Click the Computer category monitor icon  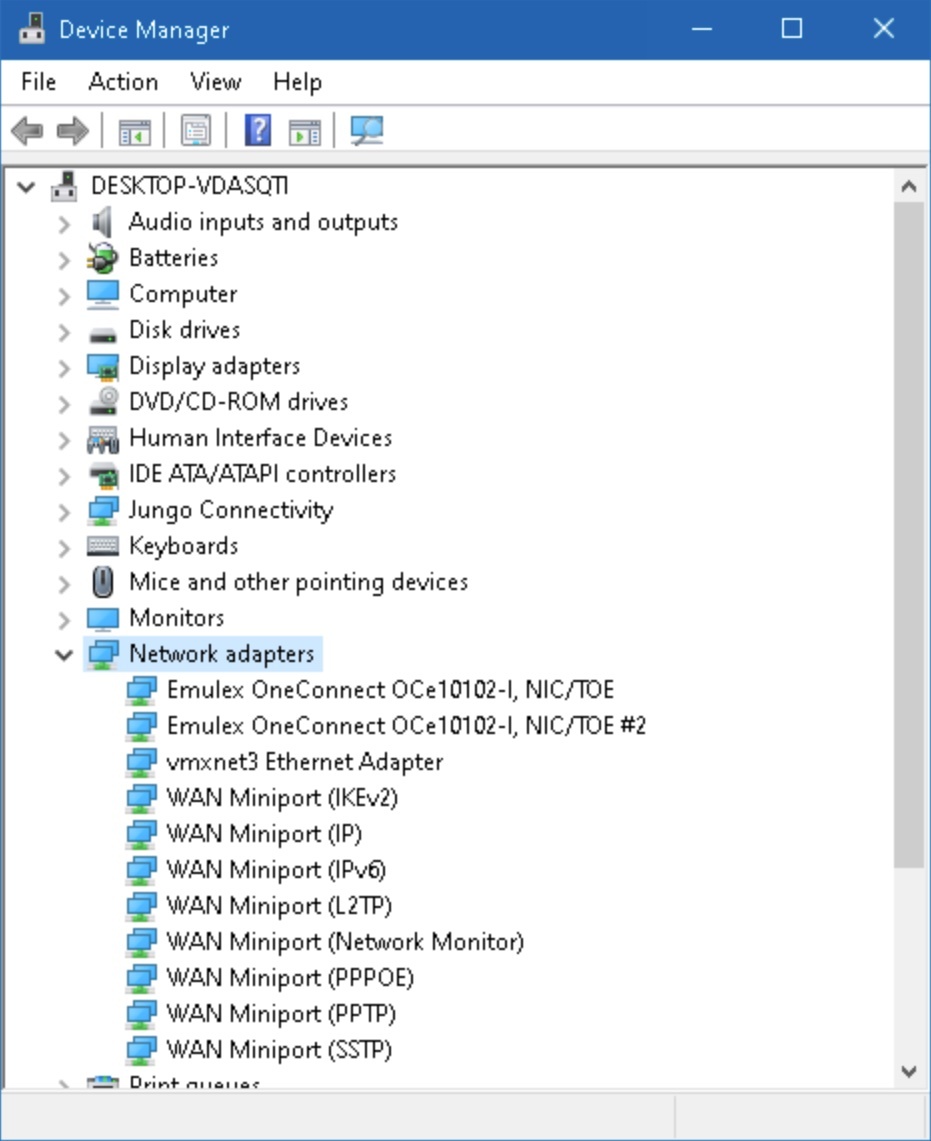pyautogui.click(x=103, y=294)
